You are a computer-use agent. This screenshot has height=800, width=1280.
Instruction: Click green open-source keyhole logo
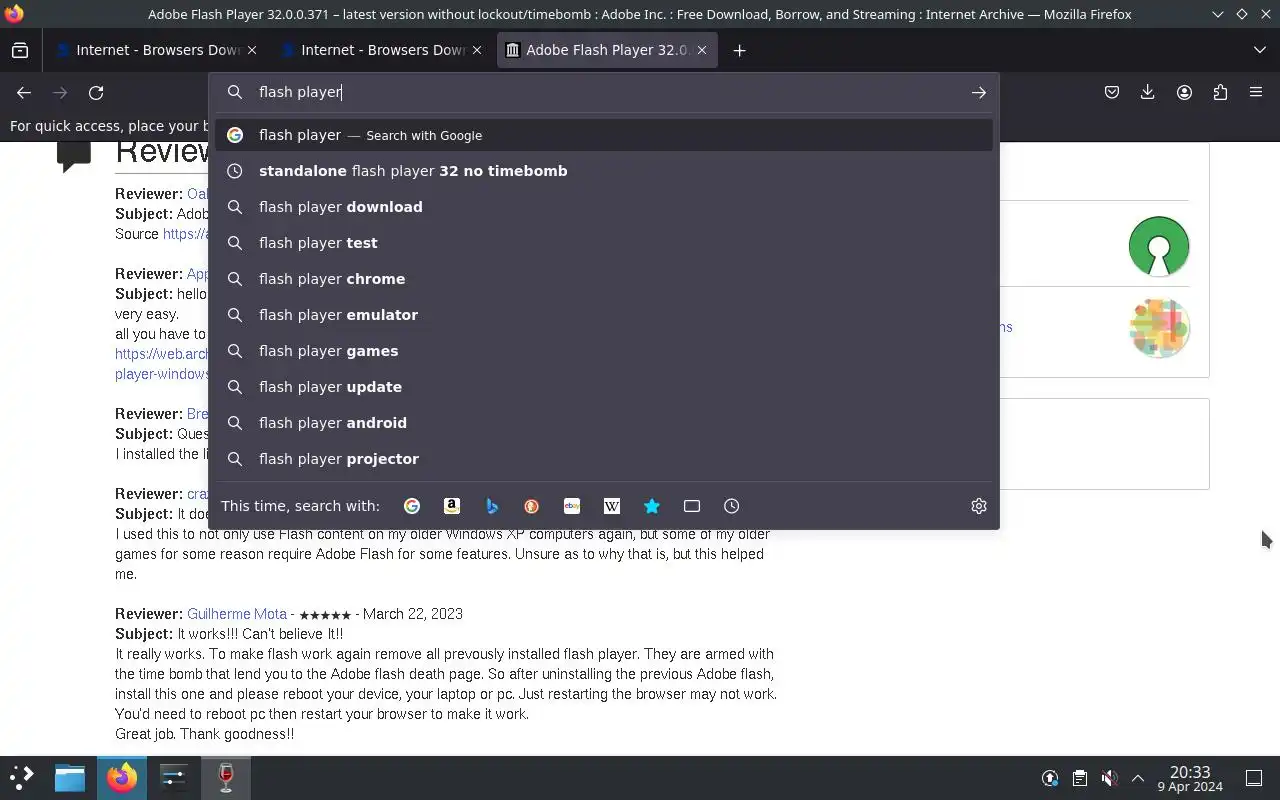[1159, 246]
